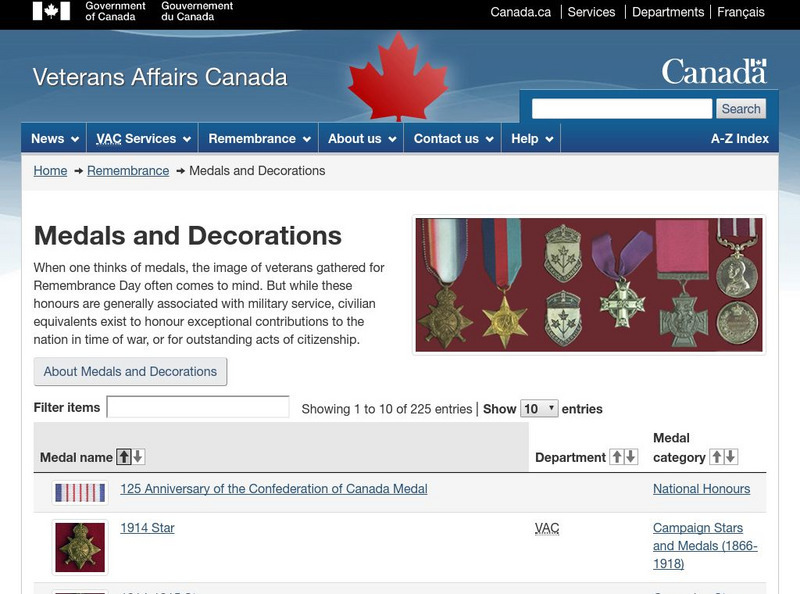Viewport: 800px width, 594px height.
Task: Expand the Help menu
Action: pos(532,138)
